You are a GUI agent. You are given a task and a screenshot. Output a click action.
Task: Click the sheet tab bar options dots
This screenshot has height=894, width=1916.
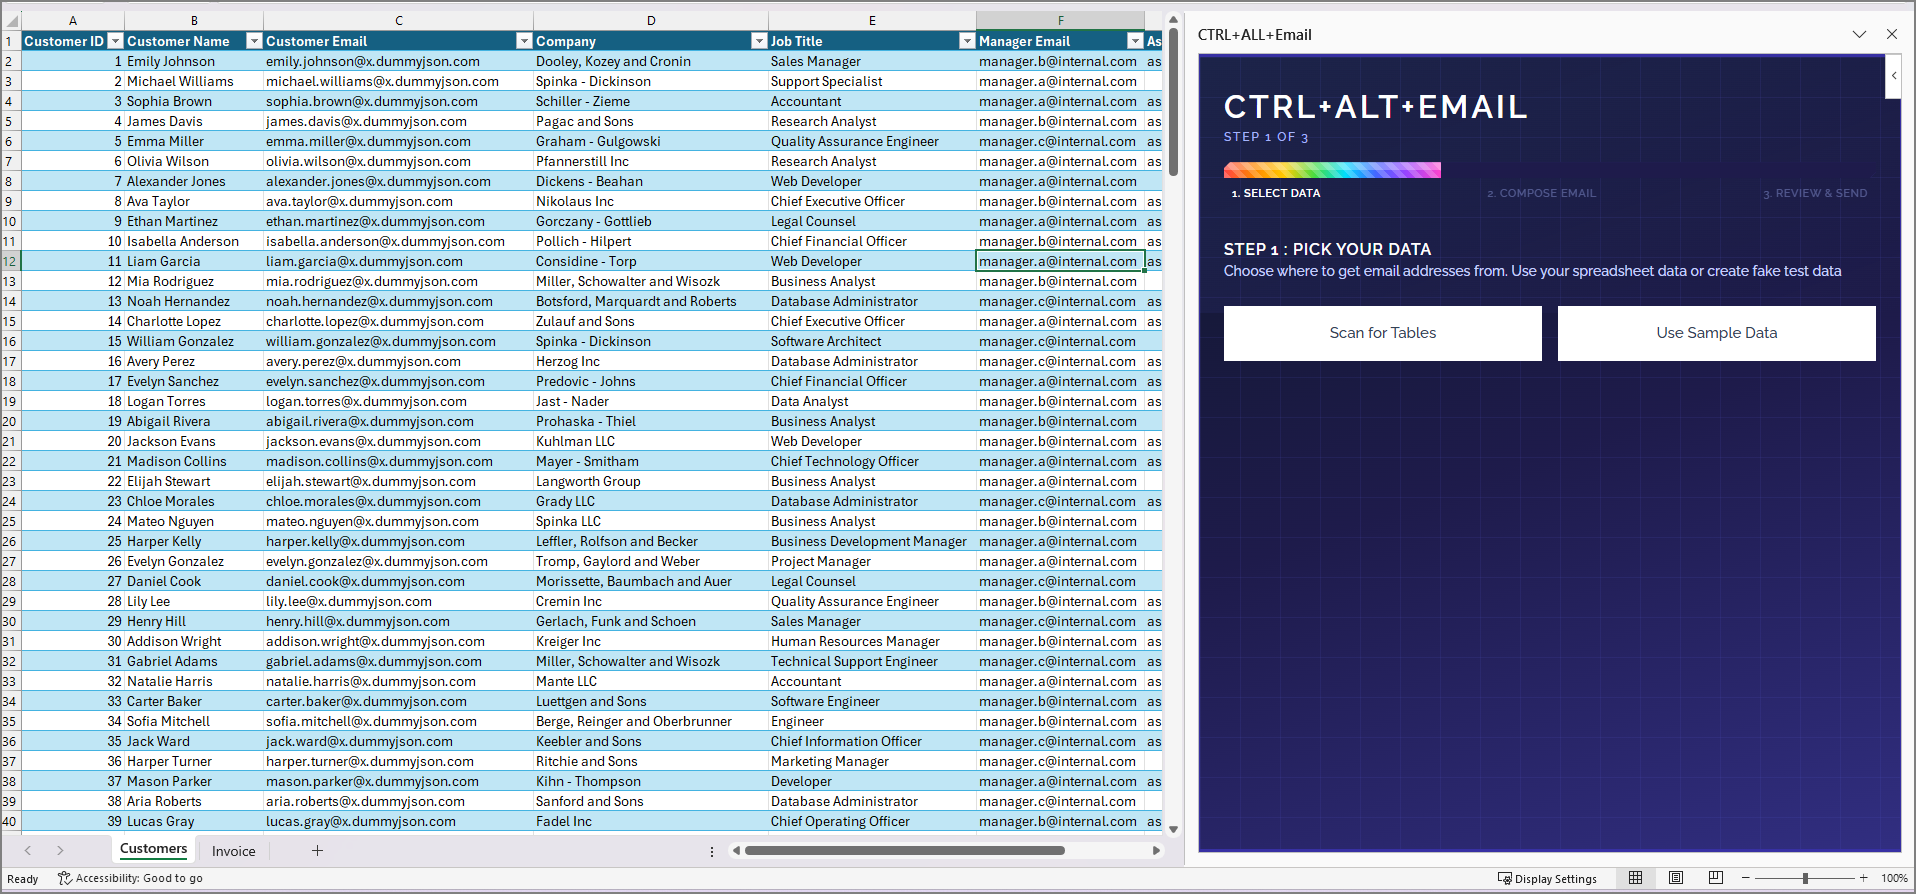[712, 852]
